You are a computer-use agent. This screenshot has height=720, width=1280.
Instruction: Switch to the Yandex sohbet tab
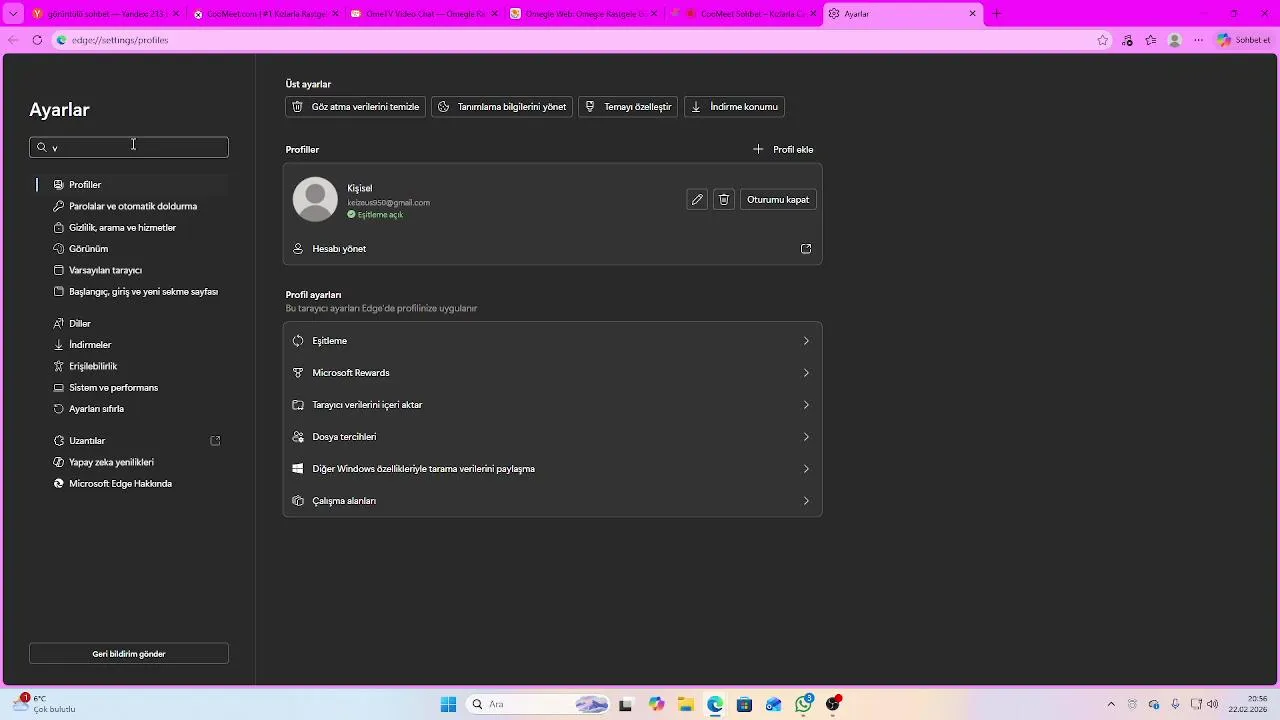coord(106,14)
